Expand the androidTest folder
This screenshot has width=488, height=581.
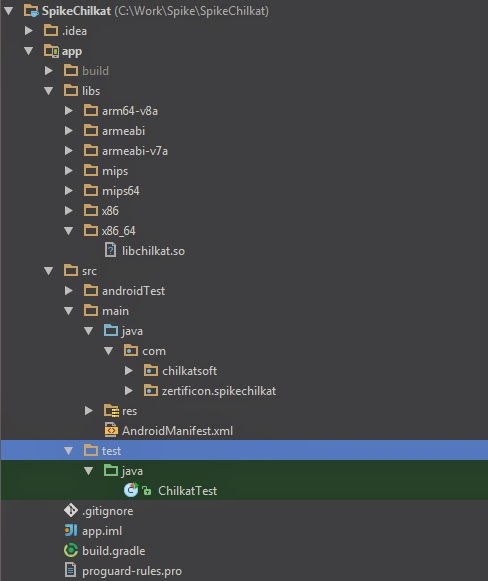pyautogui.click(x=69, y=290)
